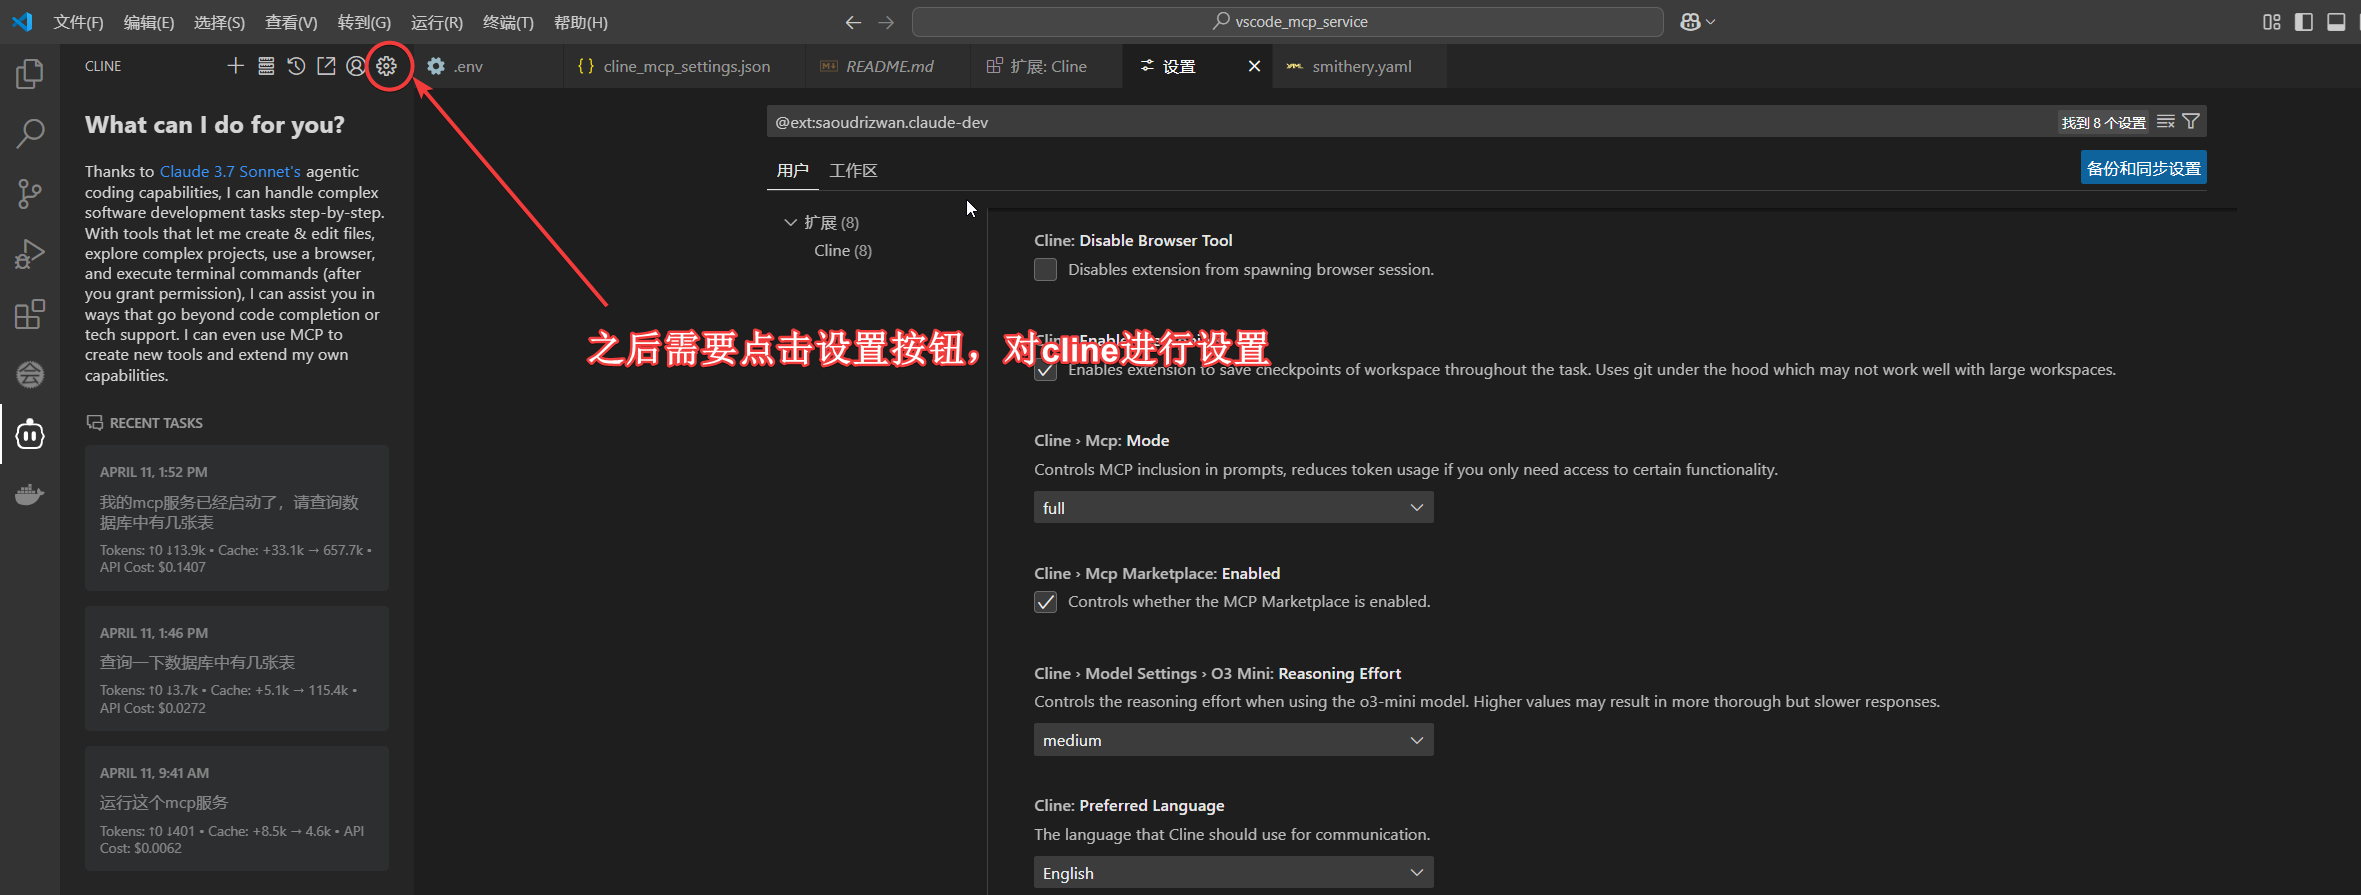2361x895 pixels.
Task: Open Reasoning Effort dropdown set to medium
Action: click(x=1233, y=740)
